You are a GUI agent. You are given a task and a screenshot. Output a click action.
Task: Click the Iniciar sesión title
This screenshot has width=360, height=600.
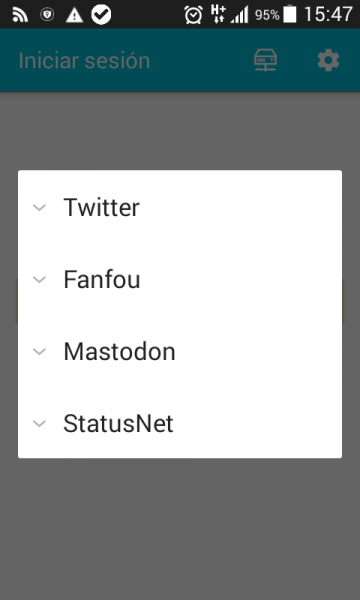pyautogui.click(x=84, y=61)
